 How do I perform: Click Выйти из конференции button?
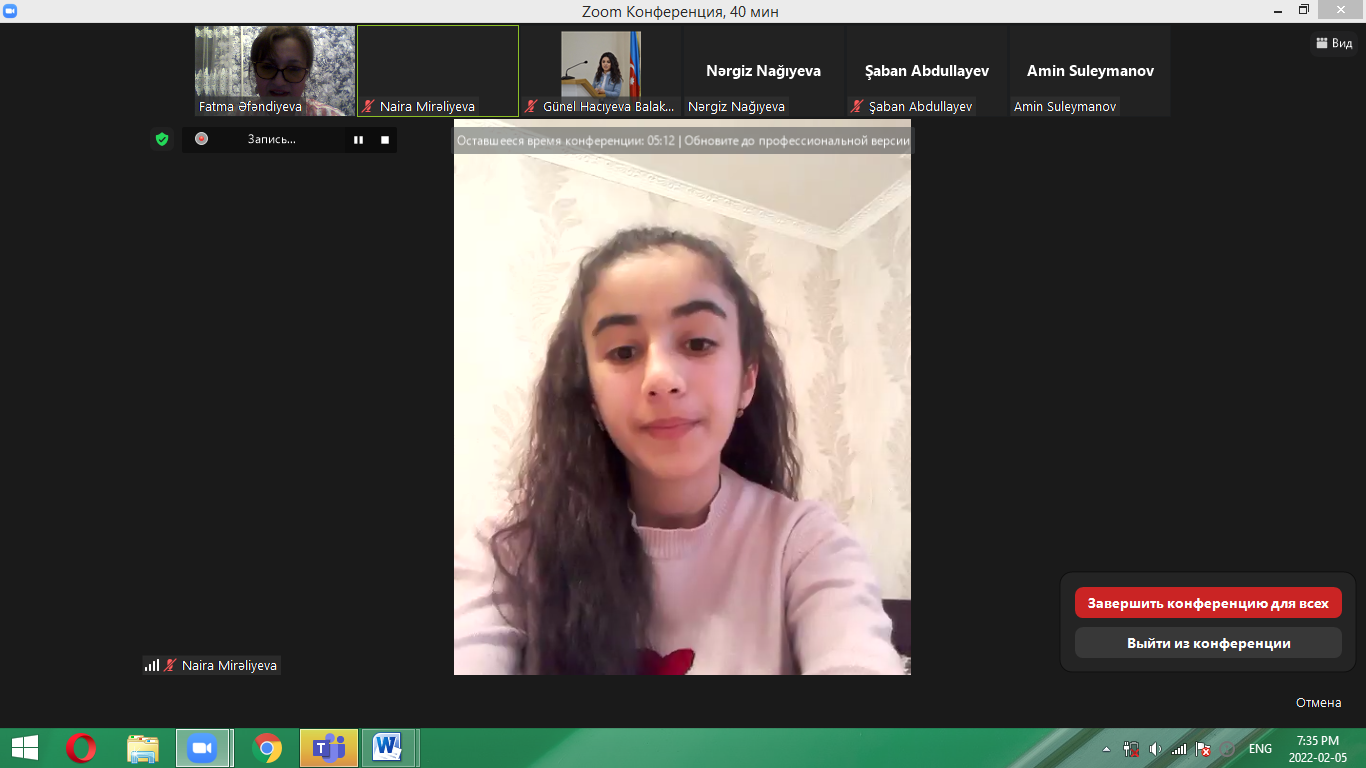(1208, 643)
